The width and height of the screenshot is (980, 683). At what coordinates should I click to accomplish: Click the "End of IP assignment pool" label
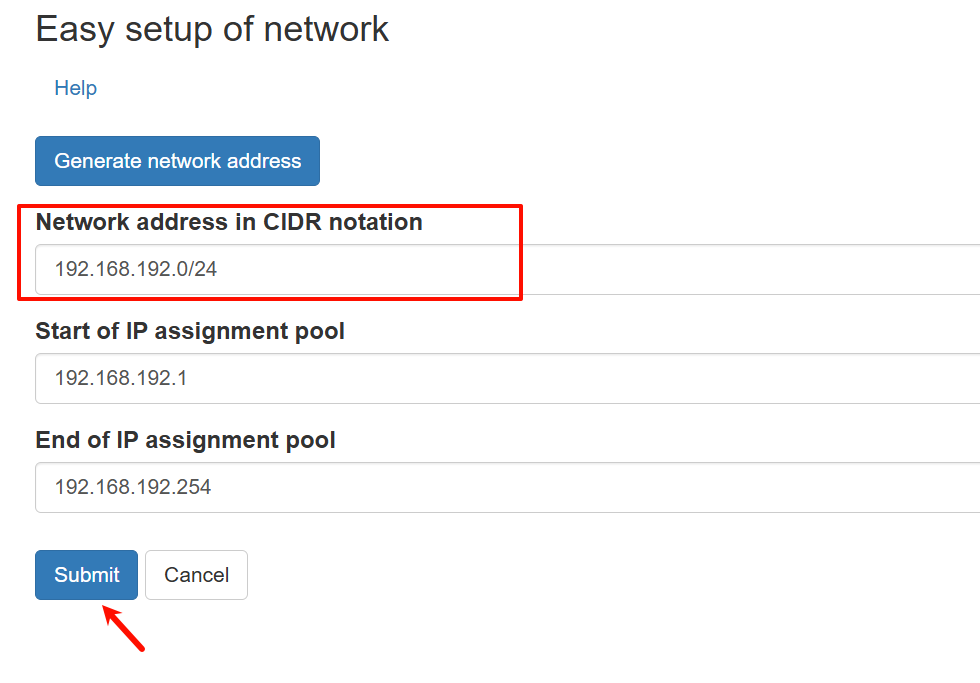click(x=185, y=440)
